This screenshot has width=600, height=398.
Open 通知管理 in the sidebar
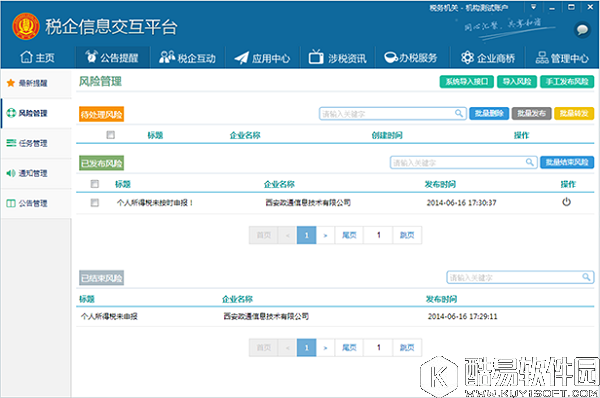pyautogui.click(x=36, y=173)
